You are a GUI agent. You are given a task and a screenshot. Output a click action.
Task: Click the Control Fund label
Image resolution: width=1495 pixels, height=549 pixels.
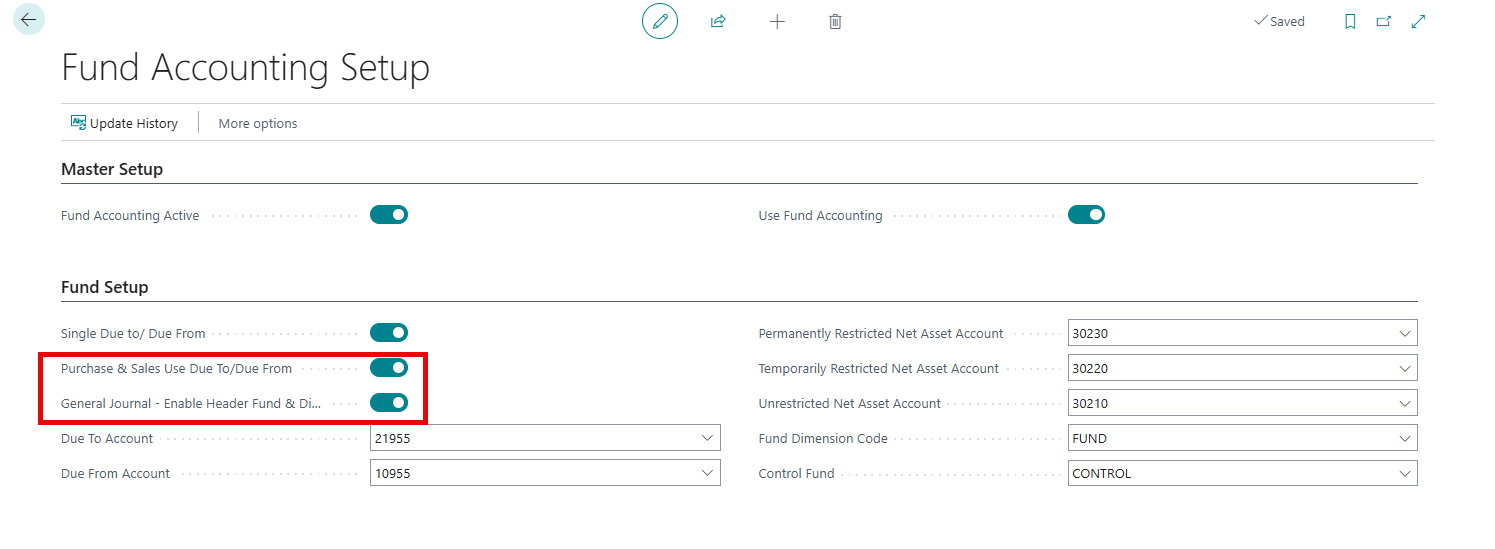point(797,473)
